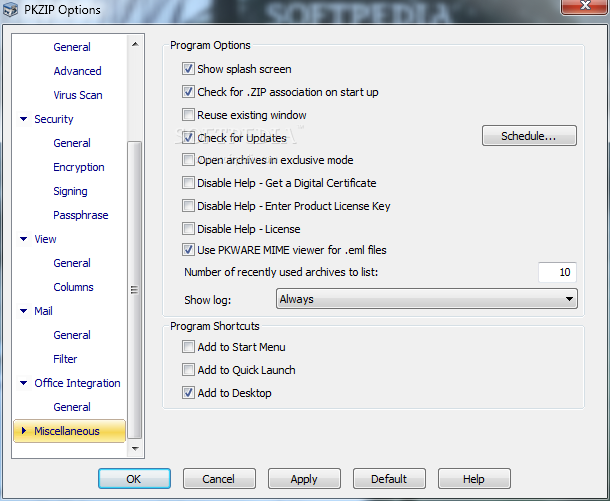Click the tree scrollbar down arrow
The height and width of the screenshot is (501, 610).
coord(135,448)
